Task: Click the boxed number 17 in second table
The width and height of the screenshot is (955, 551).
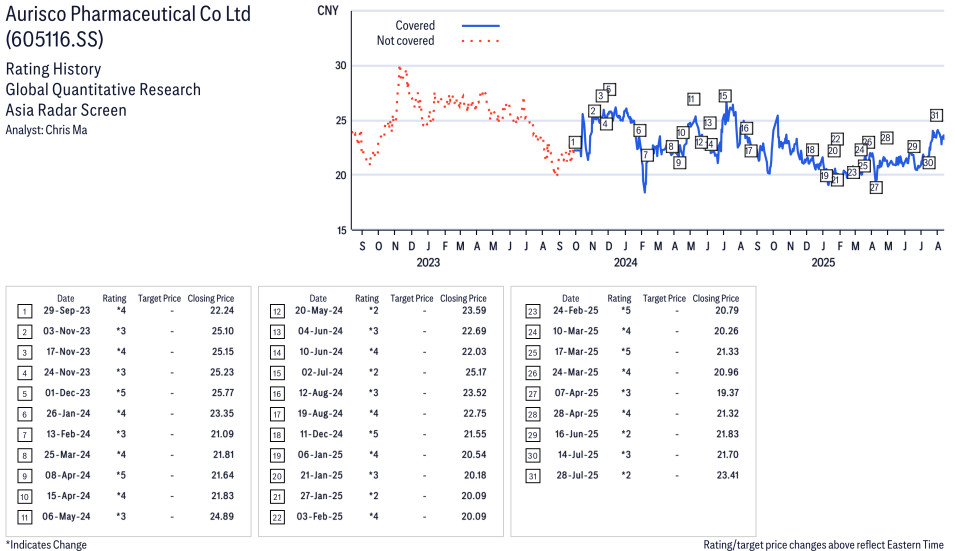Action: (x=277, y=415)
